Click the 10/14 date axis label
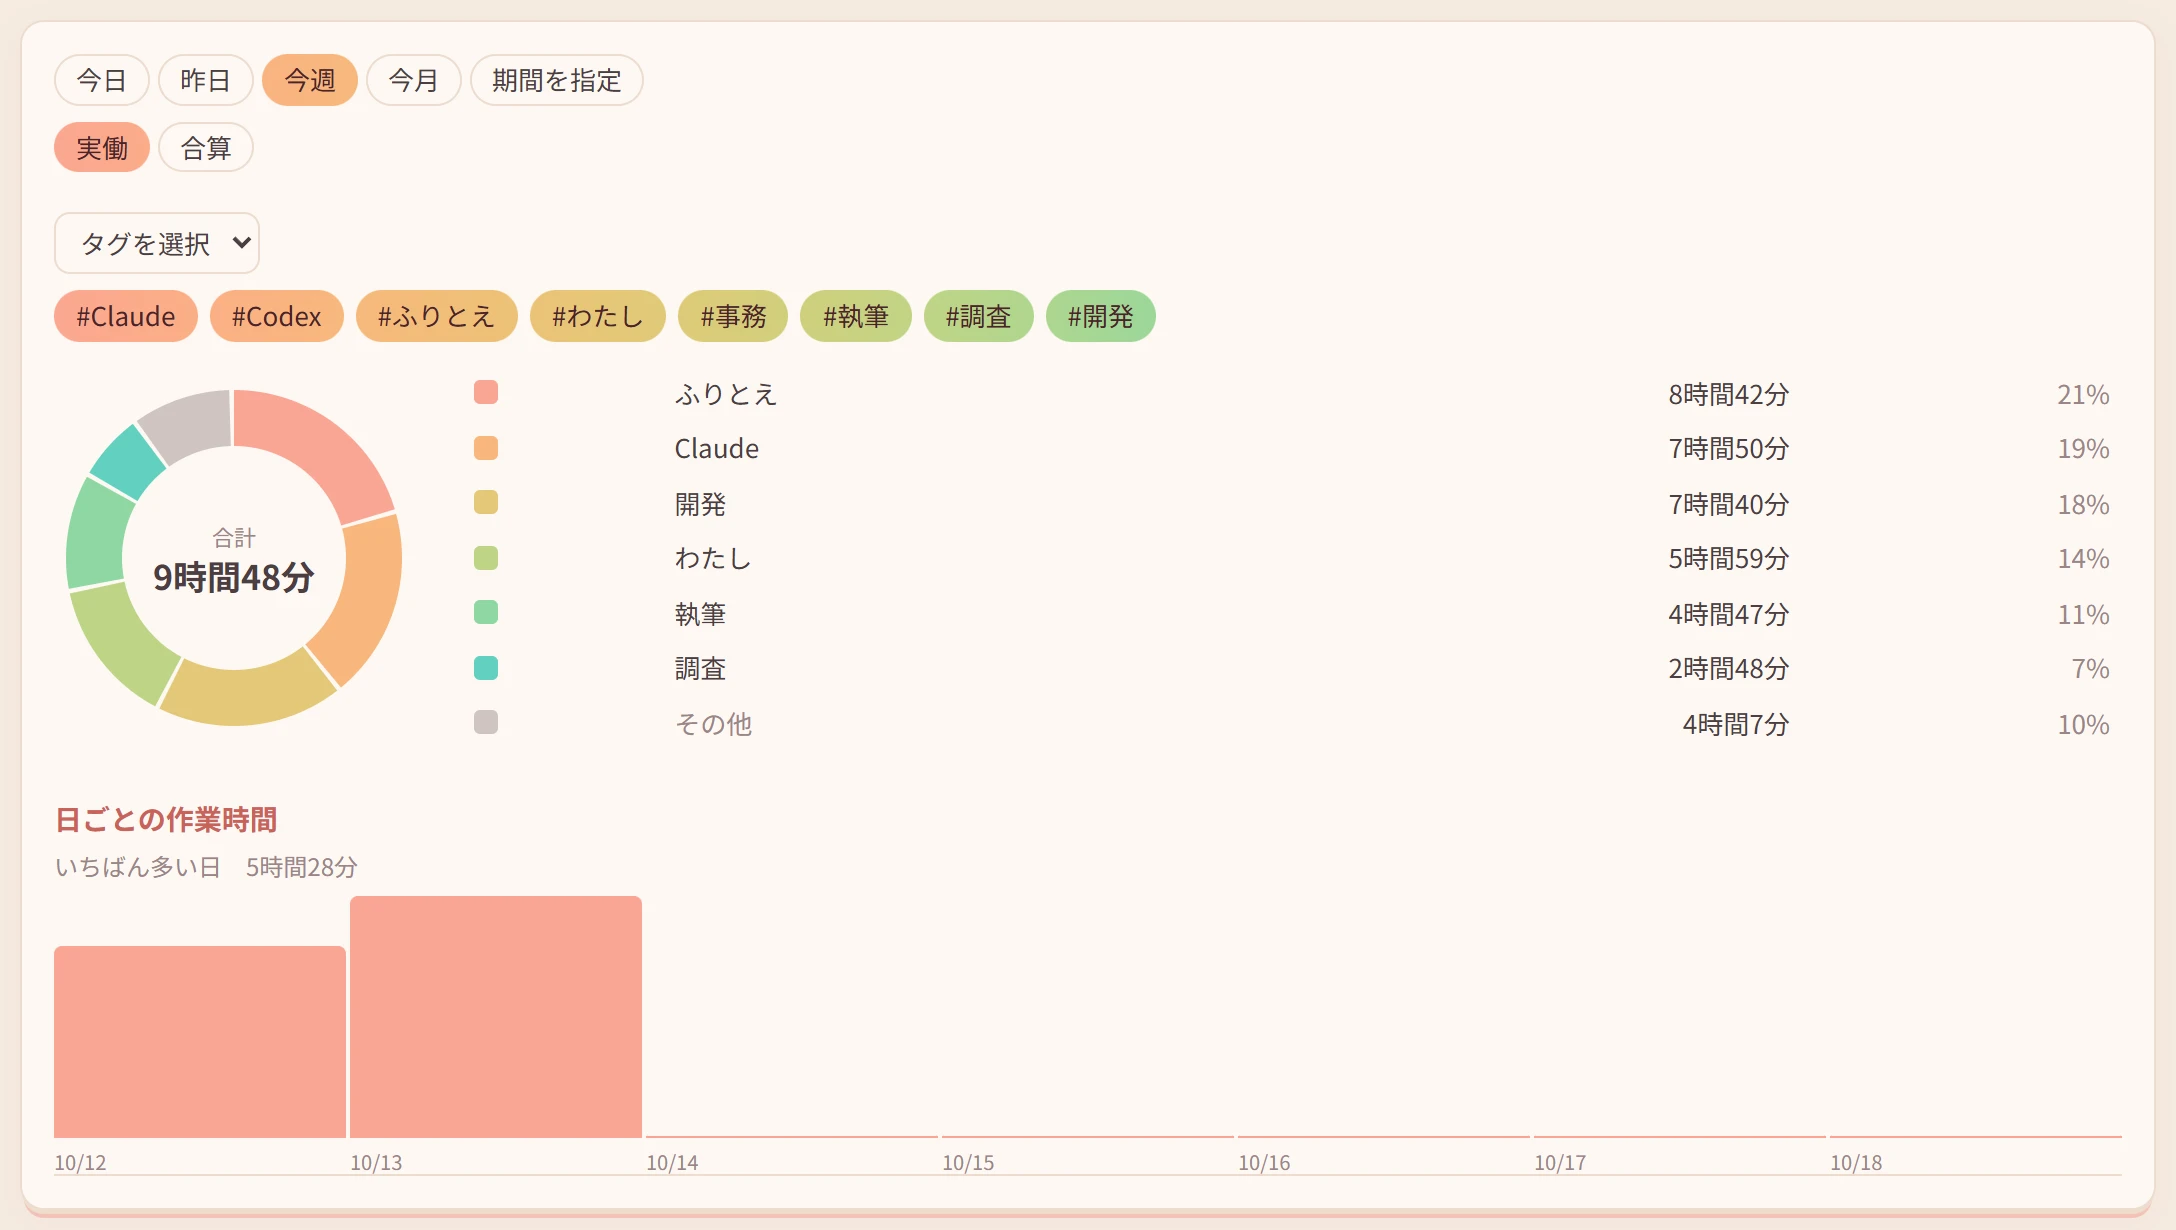 click(672, 1163)
